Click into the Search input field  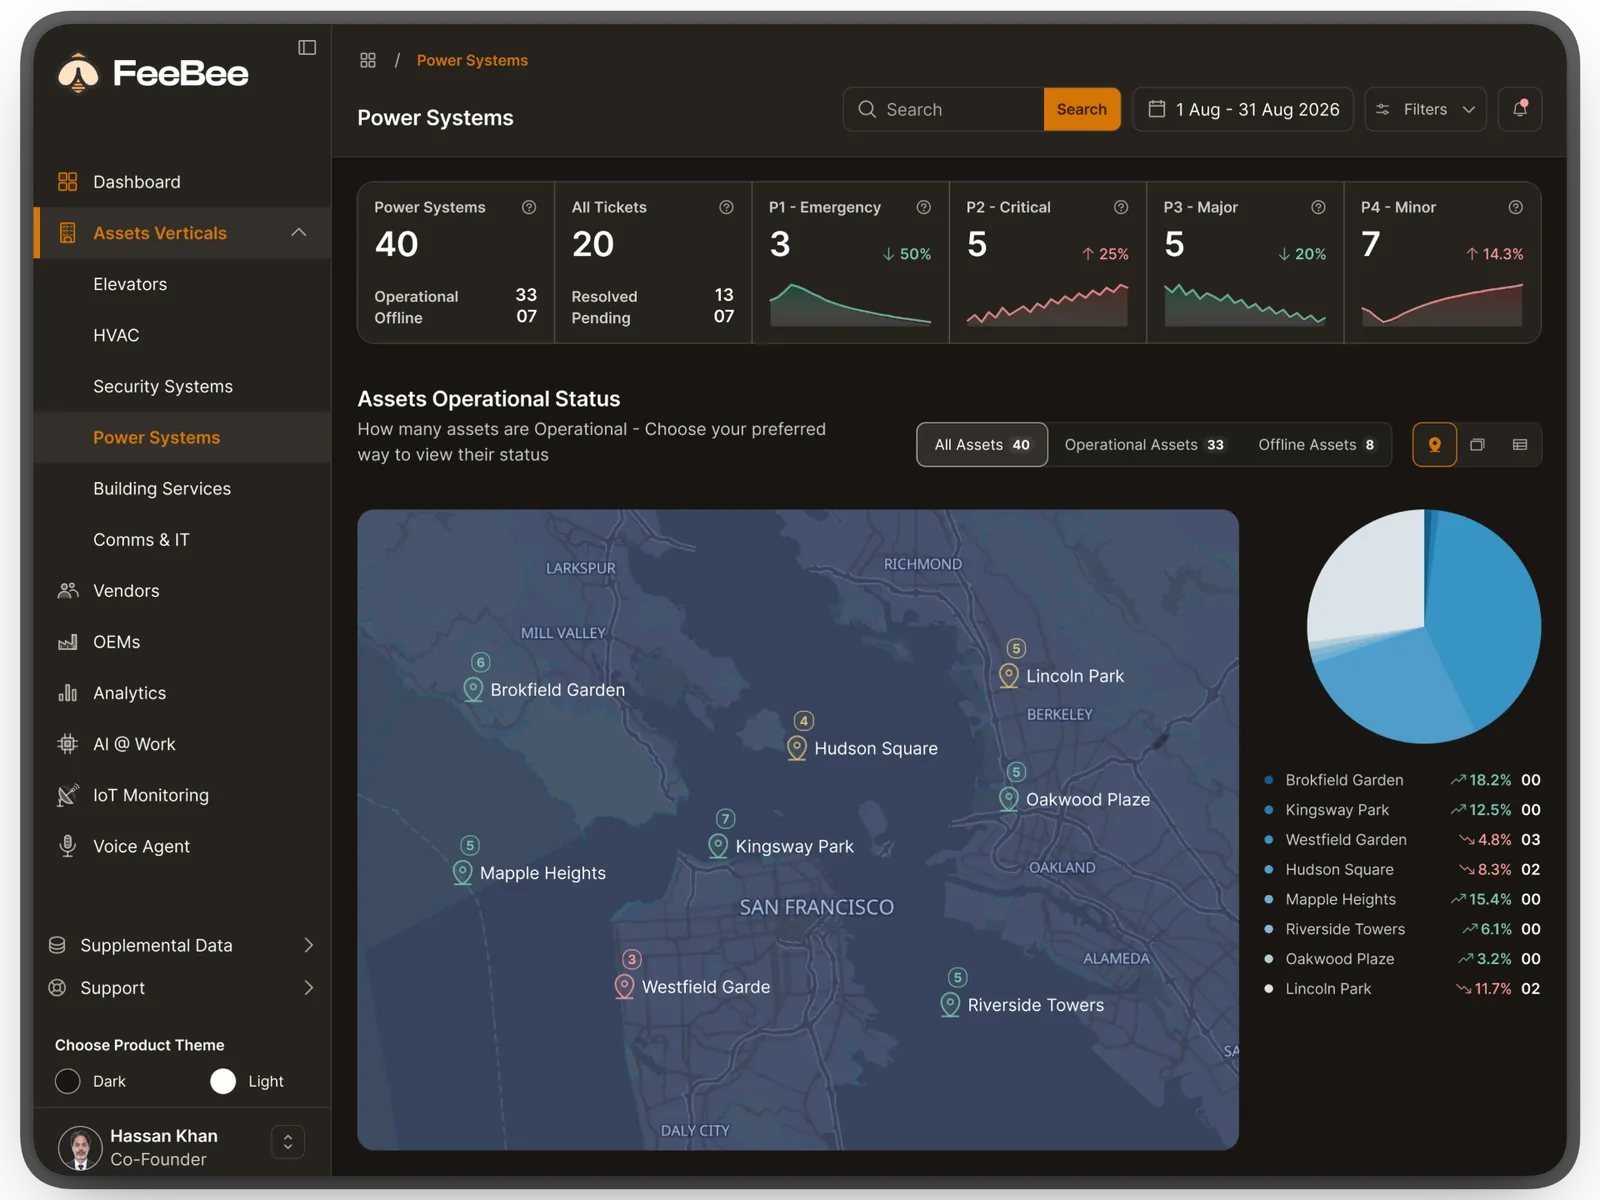[945, 109]
